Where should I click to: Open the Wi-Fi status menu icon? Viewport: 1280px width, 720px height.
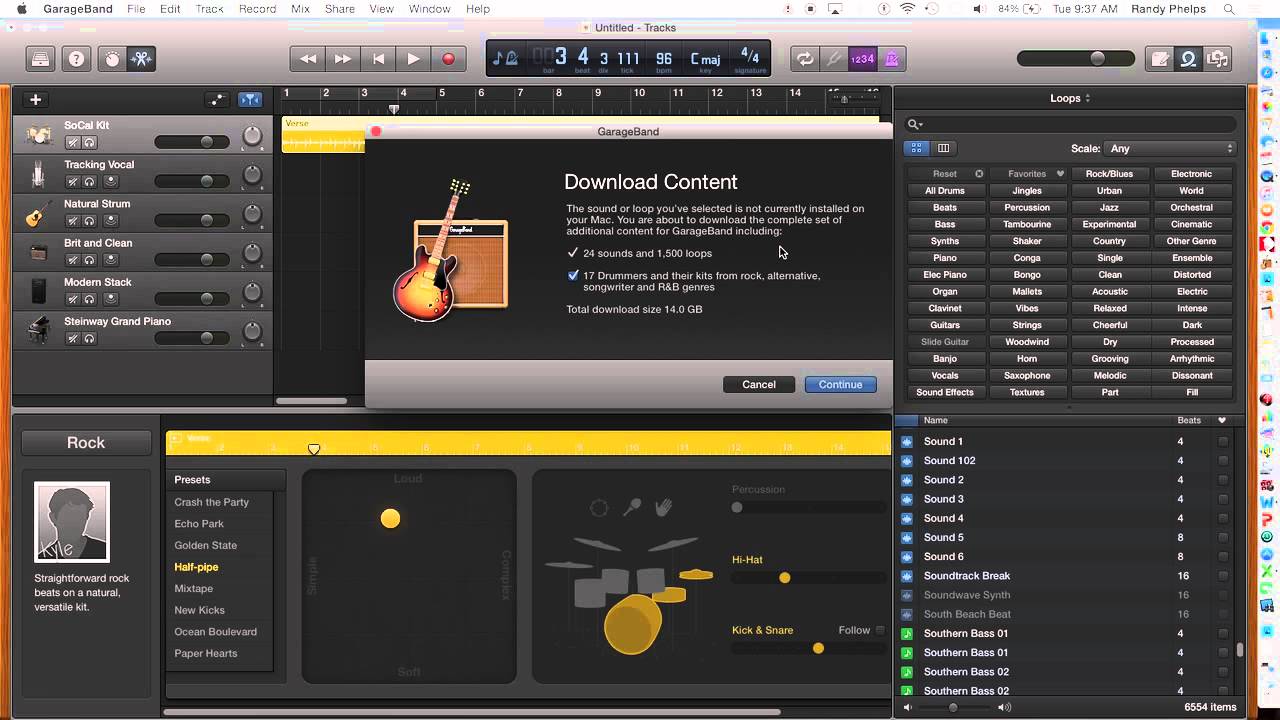click(908, 9)
